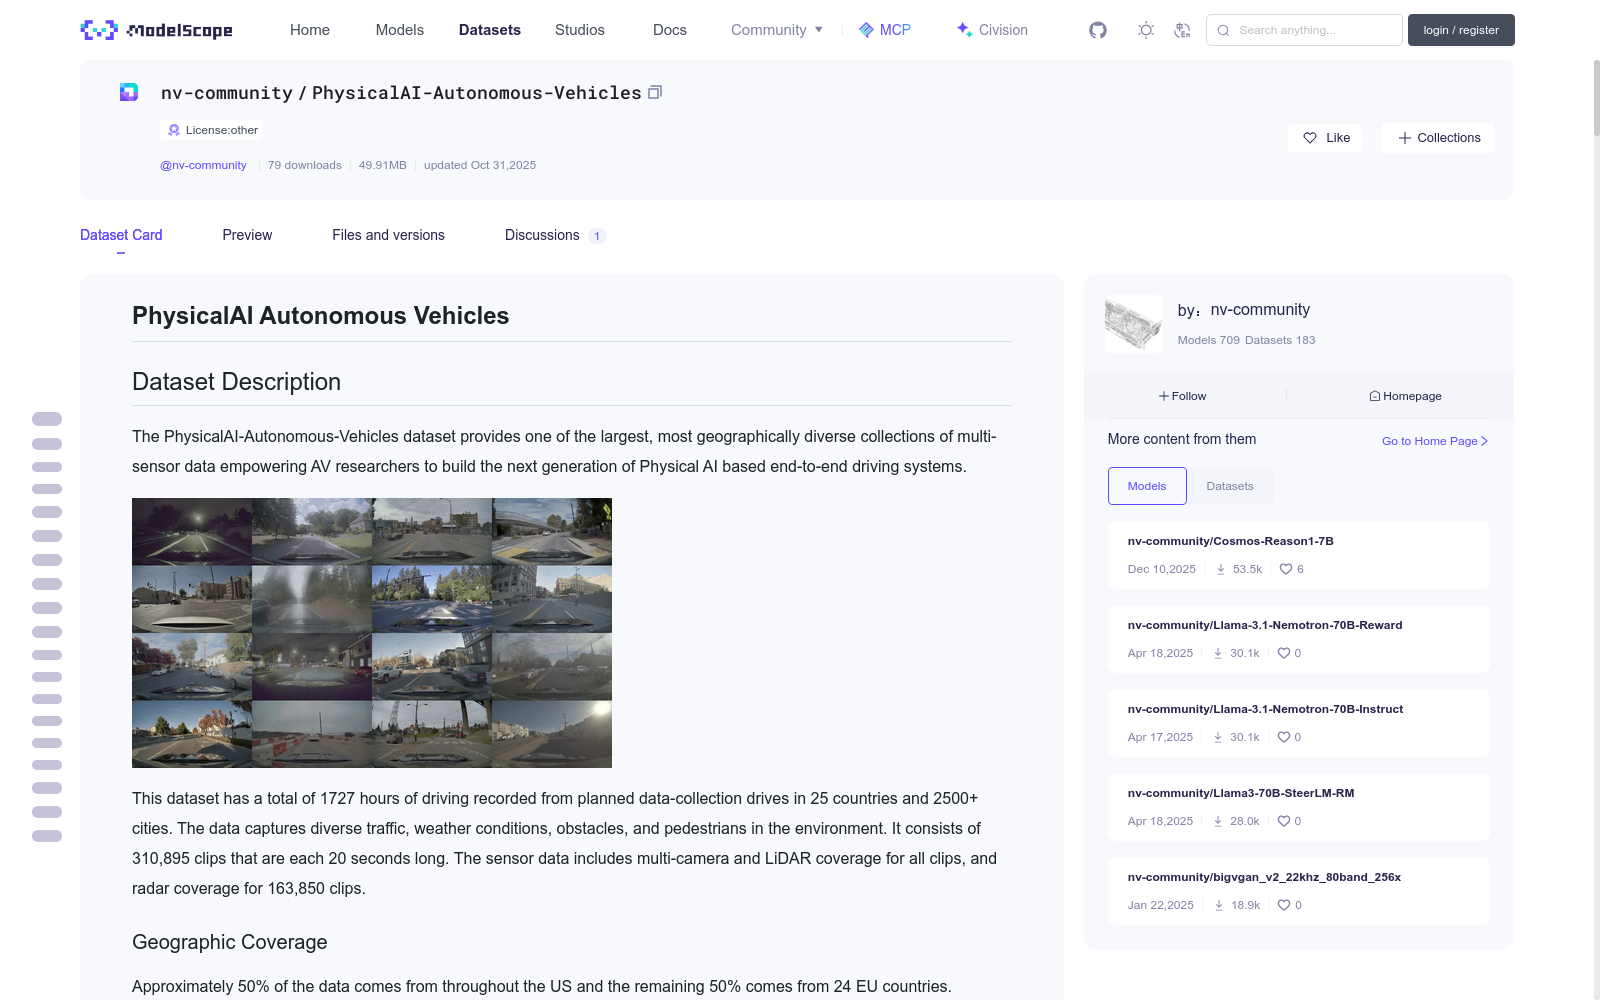
Task: Open nv-community/Llama-3.1-Nemotron-70B-Reward model link
Action: [1265, 625]
